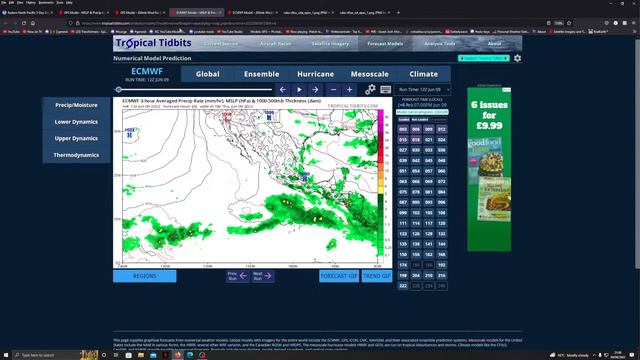Select forecast hour 003
Image resolution: width=640 pixels, height=360 pixels.
(403, 129)
